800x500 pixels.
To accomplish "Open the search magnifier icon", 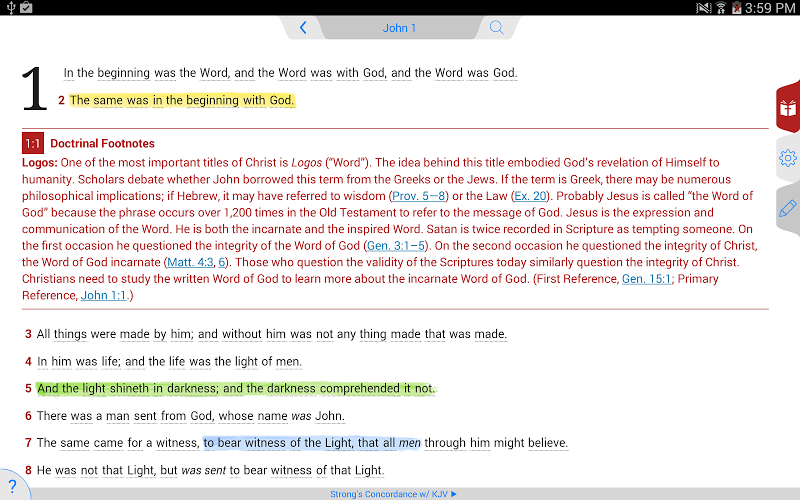I will 496,28.
